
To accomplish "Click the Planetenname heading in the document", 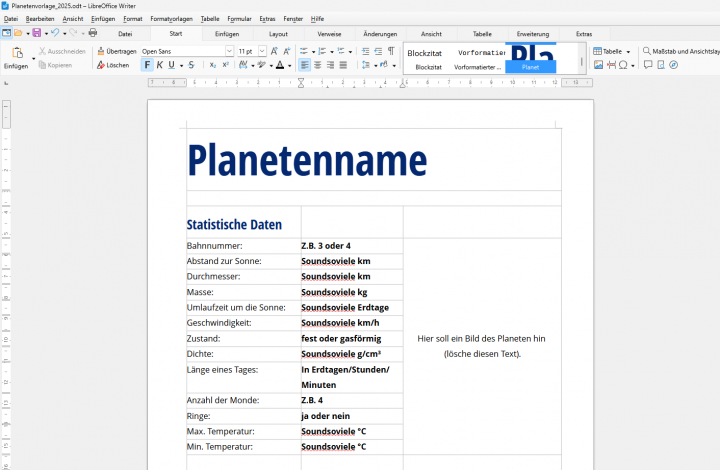I will click(306, 160).
